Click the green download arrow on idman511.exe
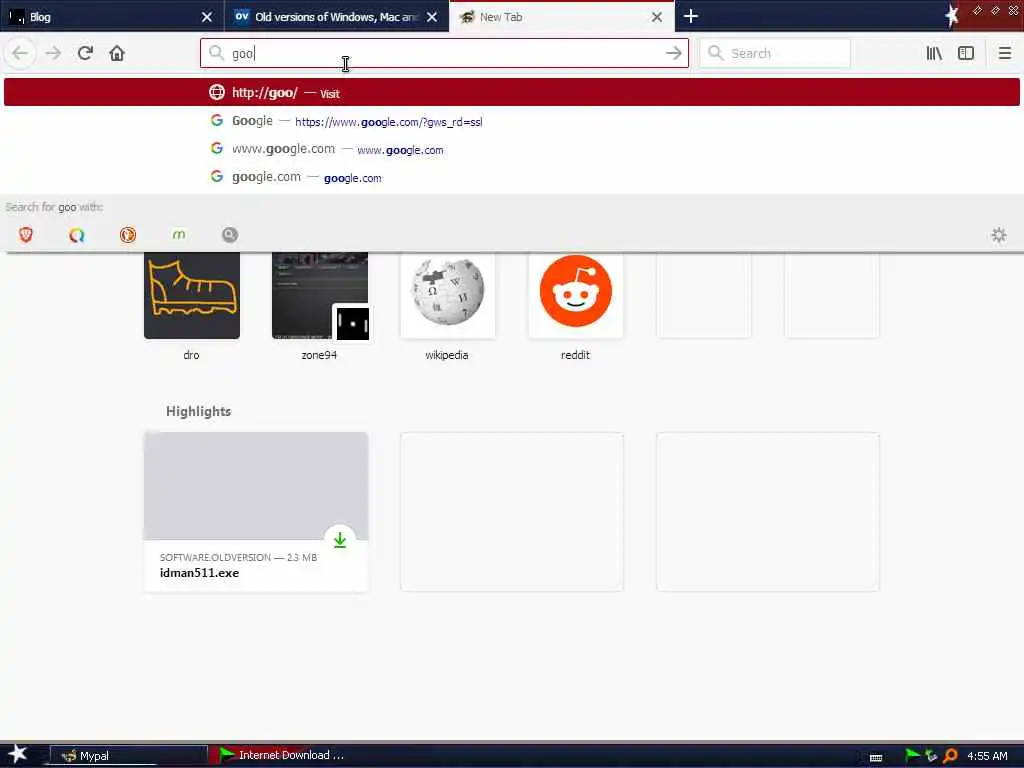Viewport: 1024px width, 768px height. 340,539
